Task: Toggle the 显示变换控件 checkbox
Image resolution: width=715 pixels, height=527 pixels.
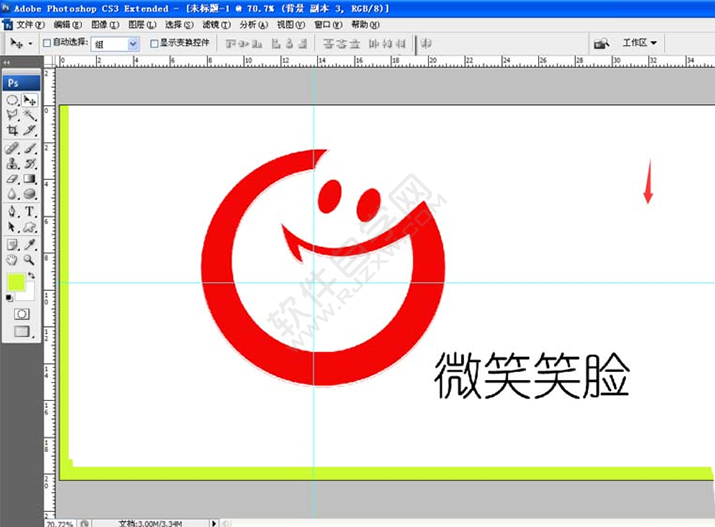Action: tap(154, 44)
